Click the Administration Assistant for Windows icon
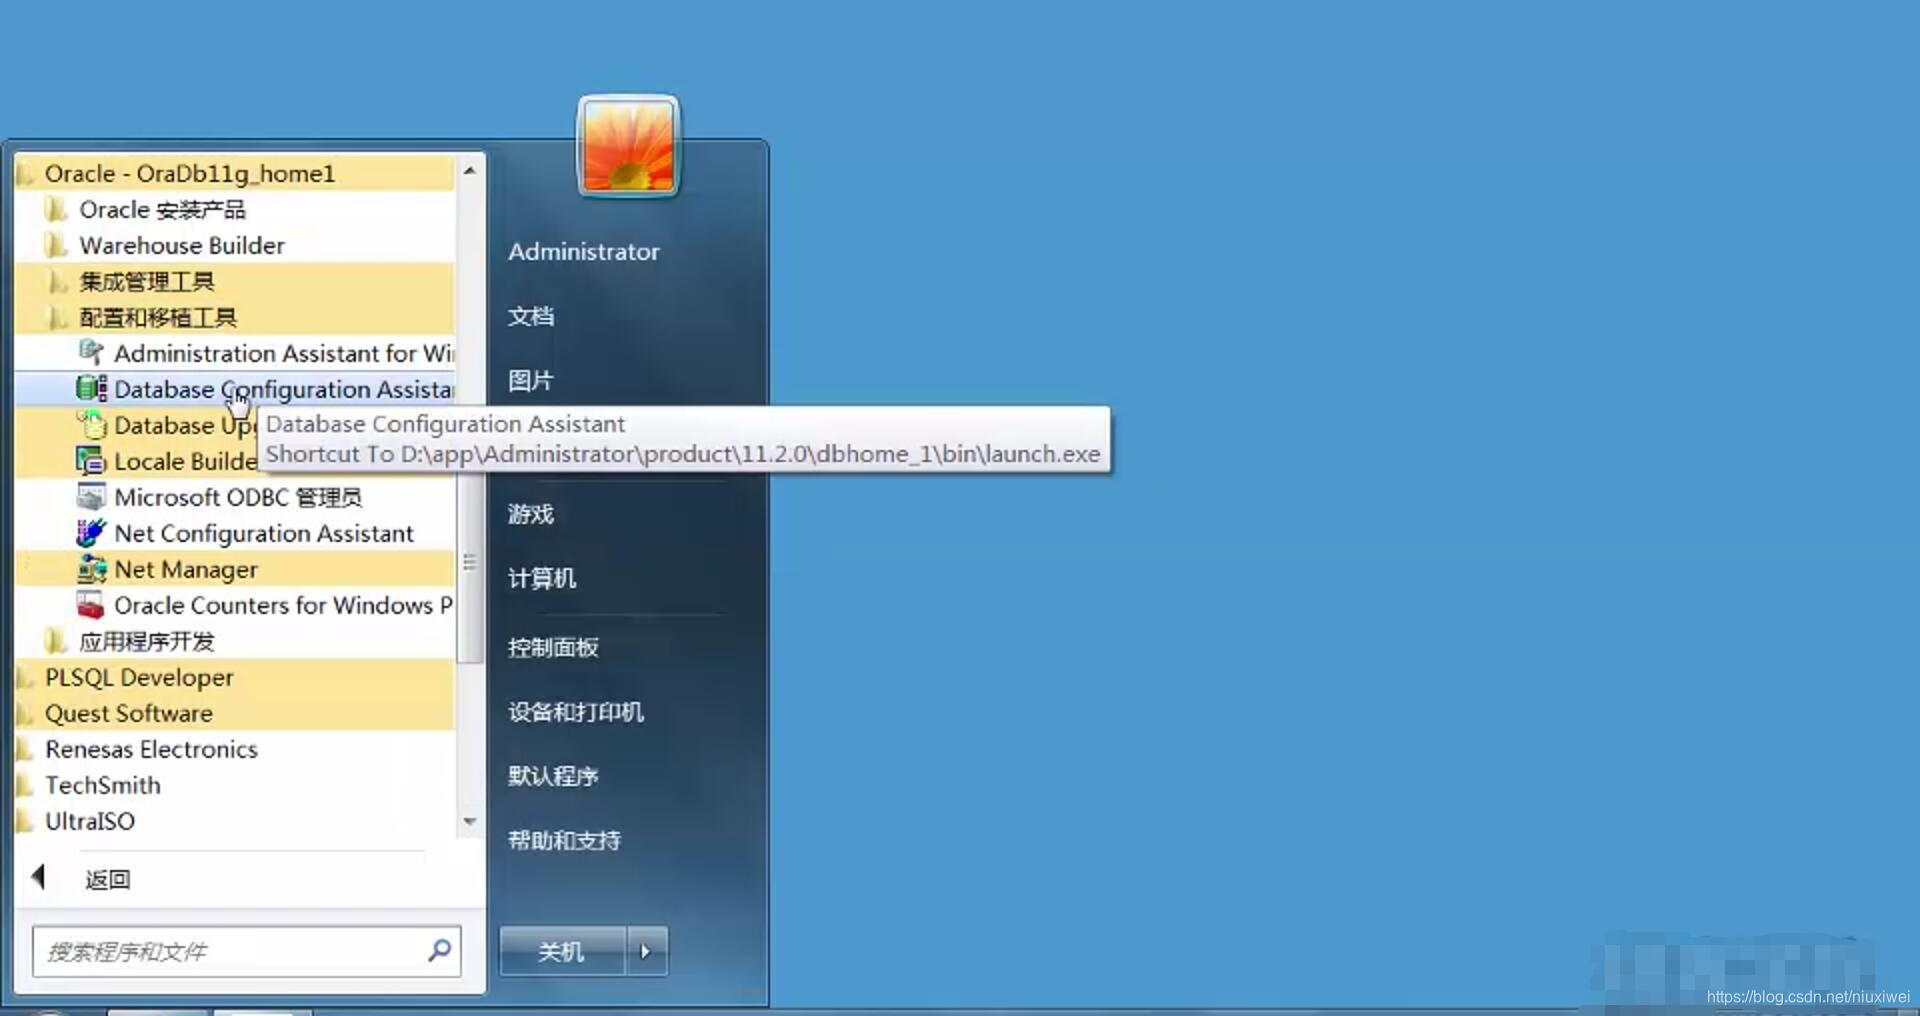1920x1016 pixels. coord(91,352)
